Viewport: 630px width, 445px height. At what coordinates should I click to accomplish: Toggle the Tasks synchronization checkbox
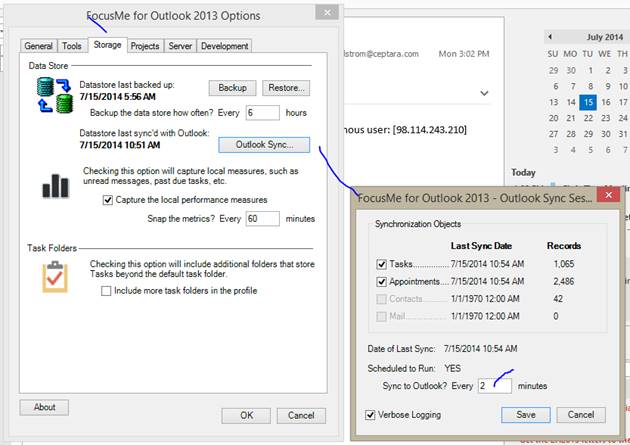pos(381,264)
